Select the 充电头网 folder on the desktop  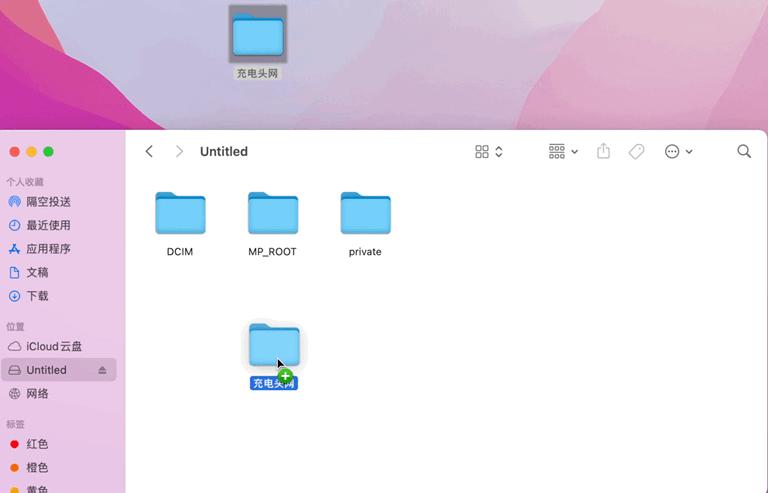tap(258, 34)
